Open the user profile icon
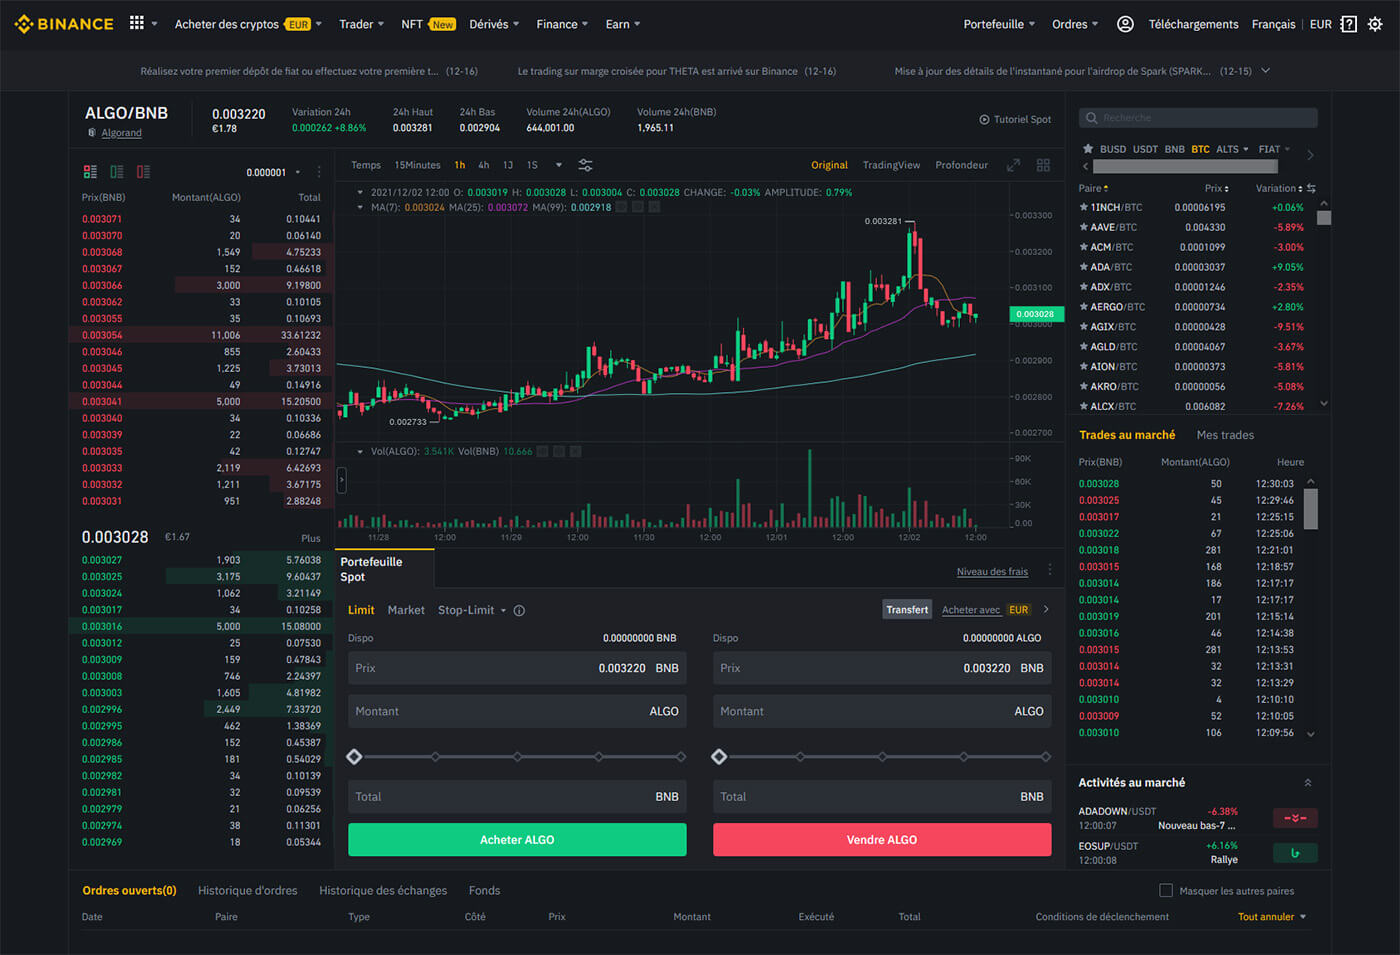This screenshot has width=1400, height=955. click(1125, 24)
